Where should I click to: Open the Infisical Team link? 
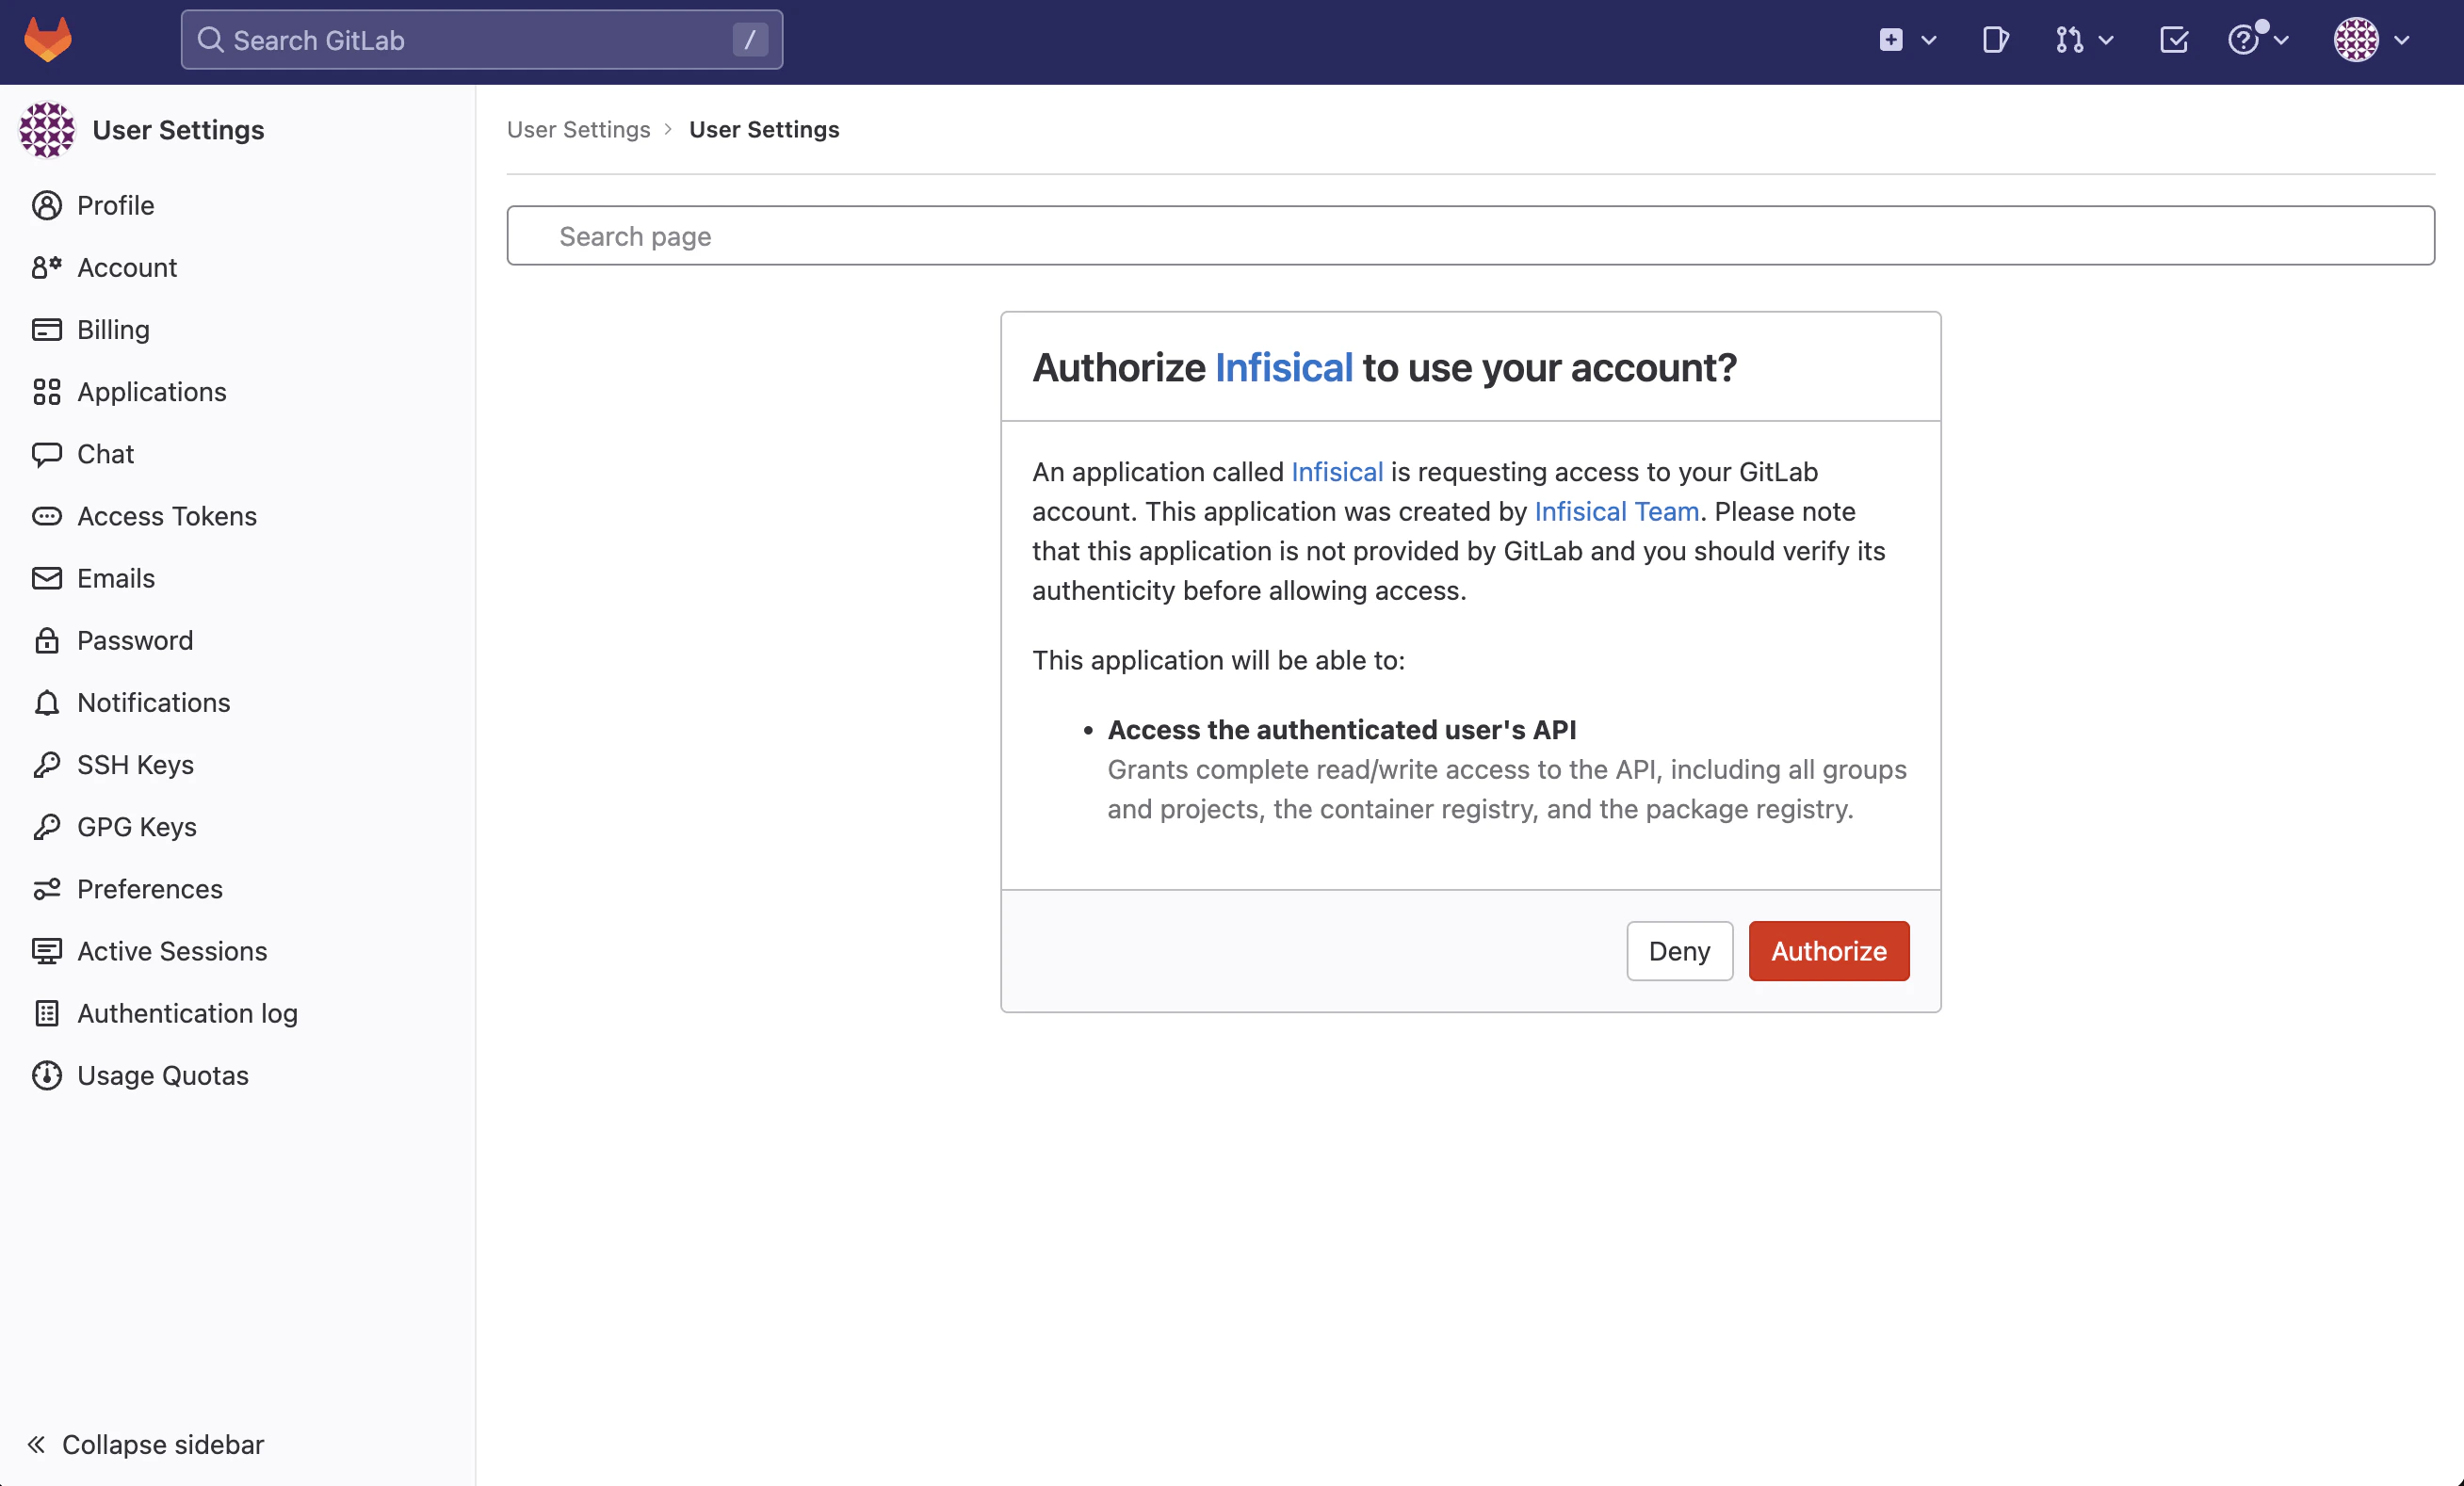coord(1616,511)
